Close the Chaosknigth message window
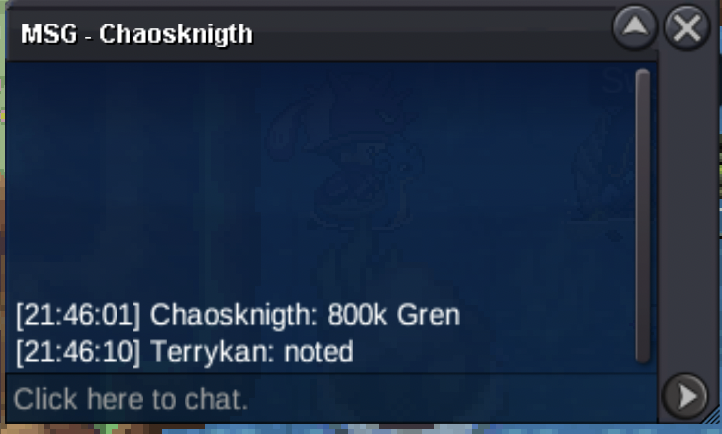Screen dimensions: 722x434 (687, 27)
